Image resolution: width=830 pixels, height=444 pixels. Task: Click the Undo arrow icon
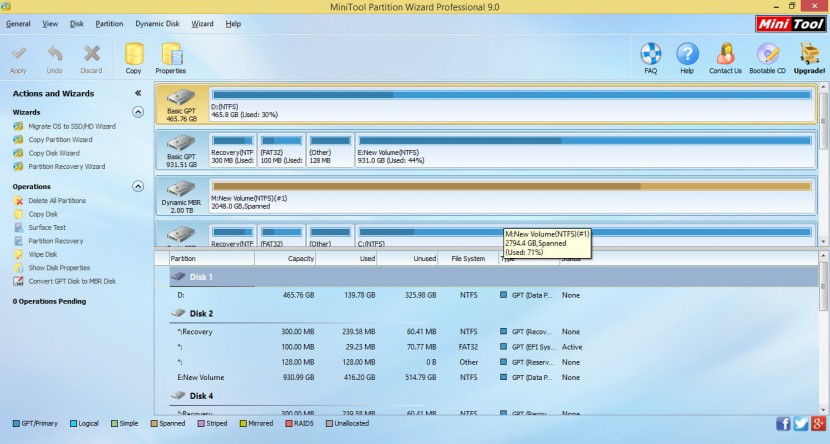55,53
